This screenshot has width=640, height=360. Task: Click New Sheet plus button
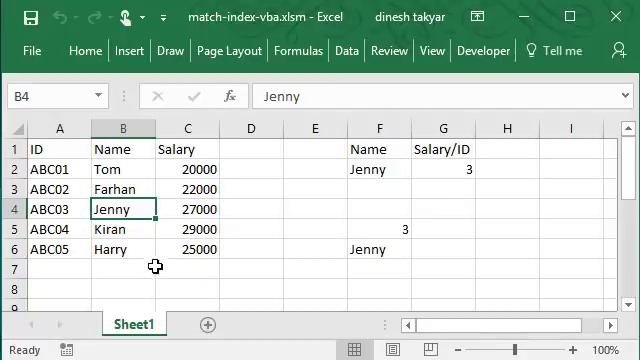pos(208,325)
